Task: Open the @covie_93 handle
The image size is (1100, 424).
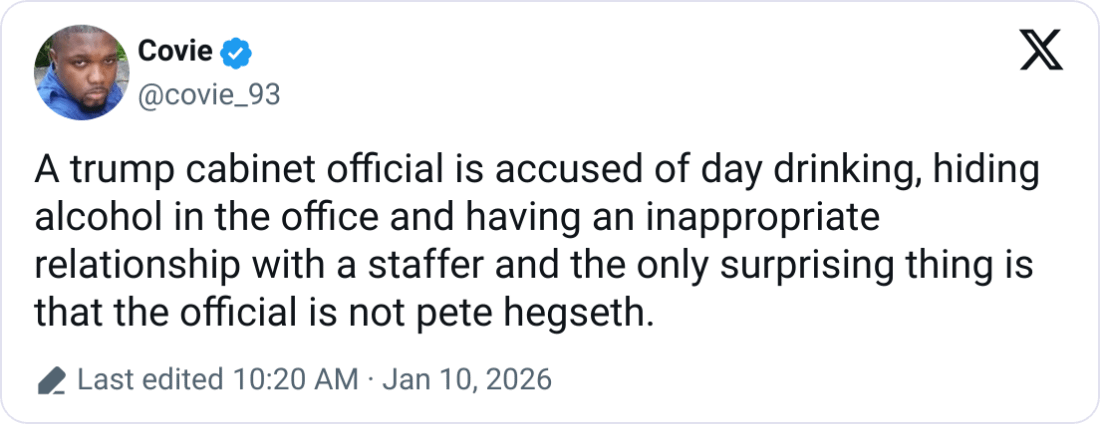Action: pos(206,94)
